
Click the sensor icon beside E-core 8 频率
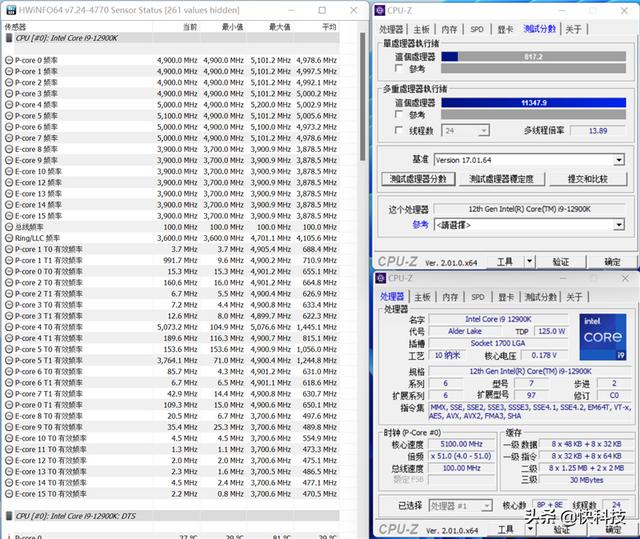[9, 149]
